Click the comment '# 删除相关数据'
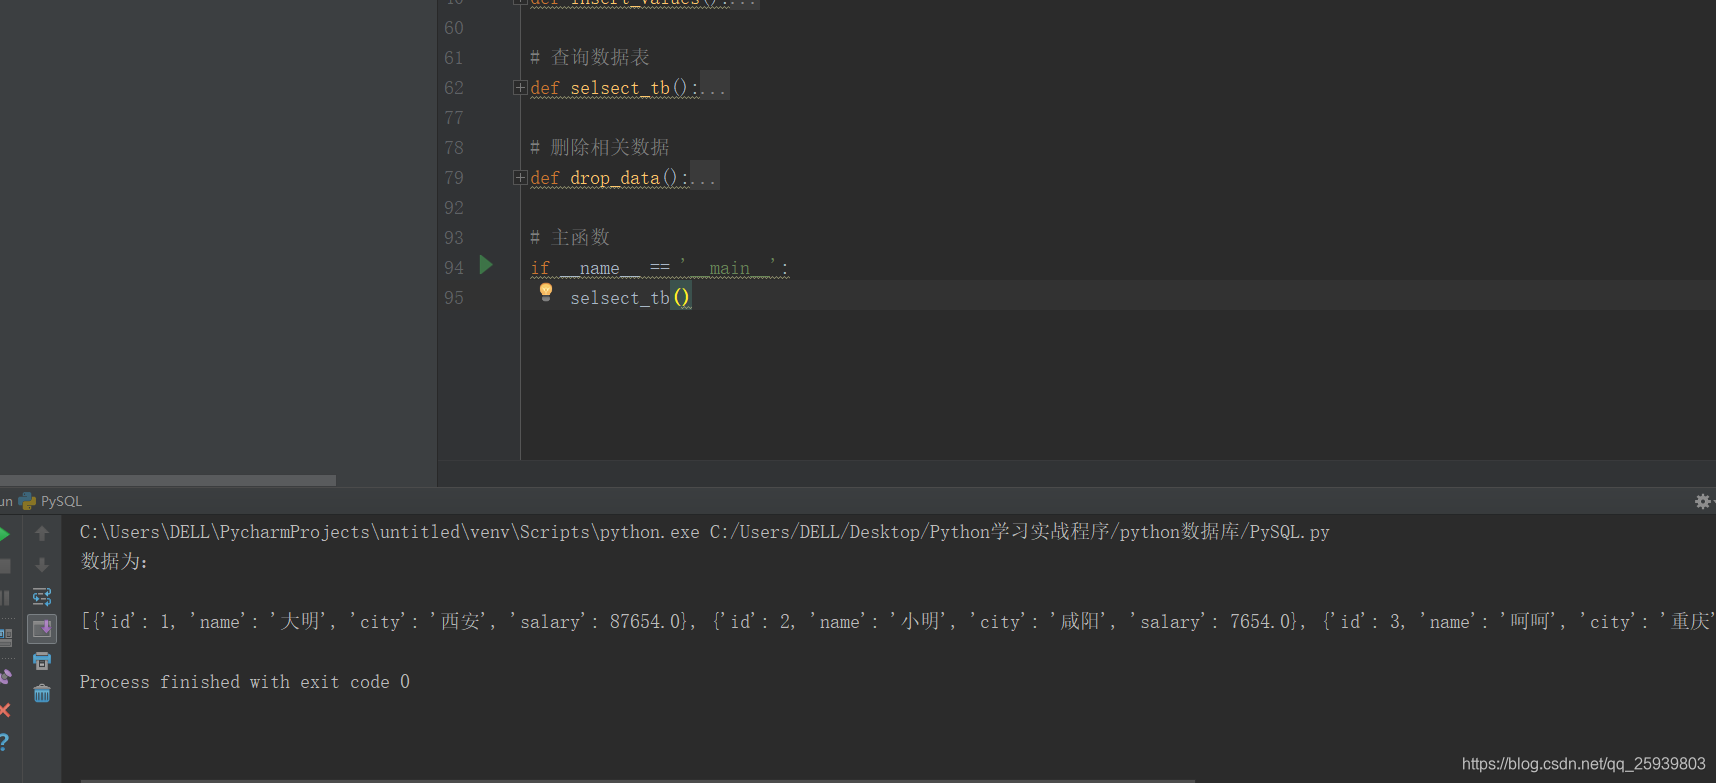 click(x=600, y=148)
